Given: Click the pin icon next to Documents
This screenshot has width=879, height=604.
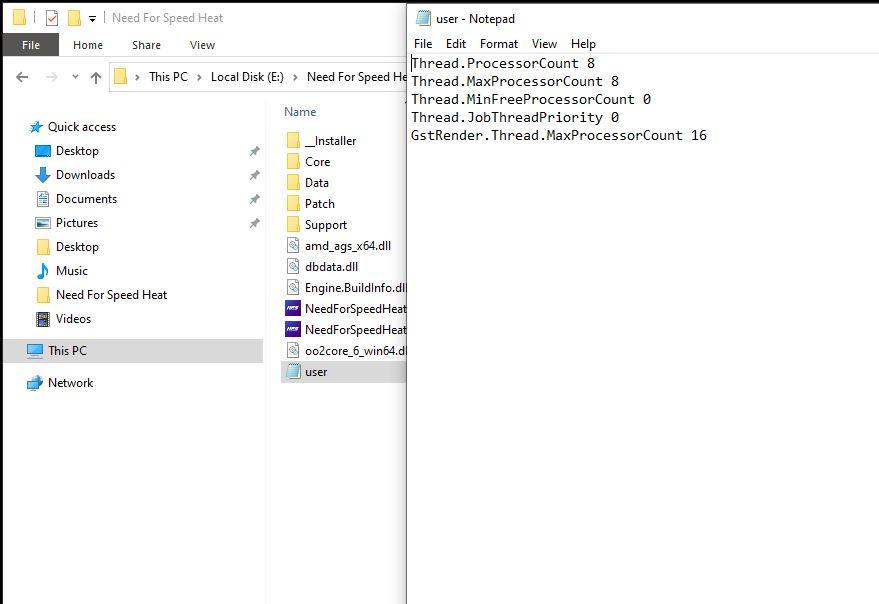Looking at the screenshot, I should click(x=255, y=199).
